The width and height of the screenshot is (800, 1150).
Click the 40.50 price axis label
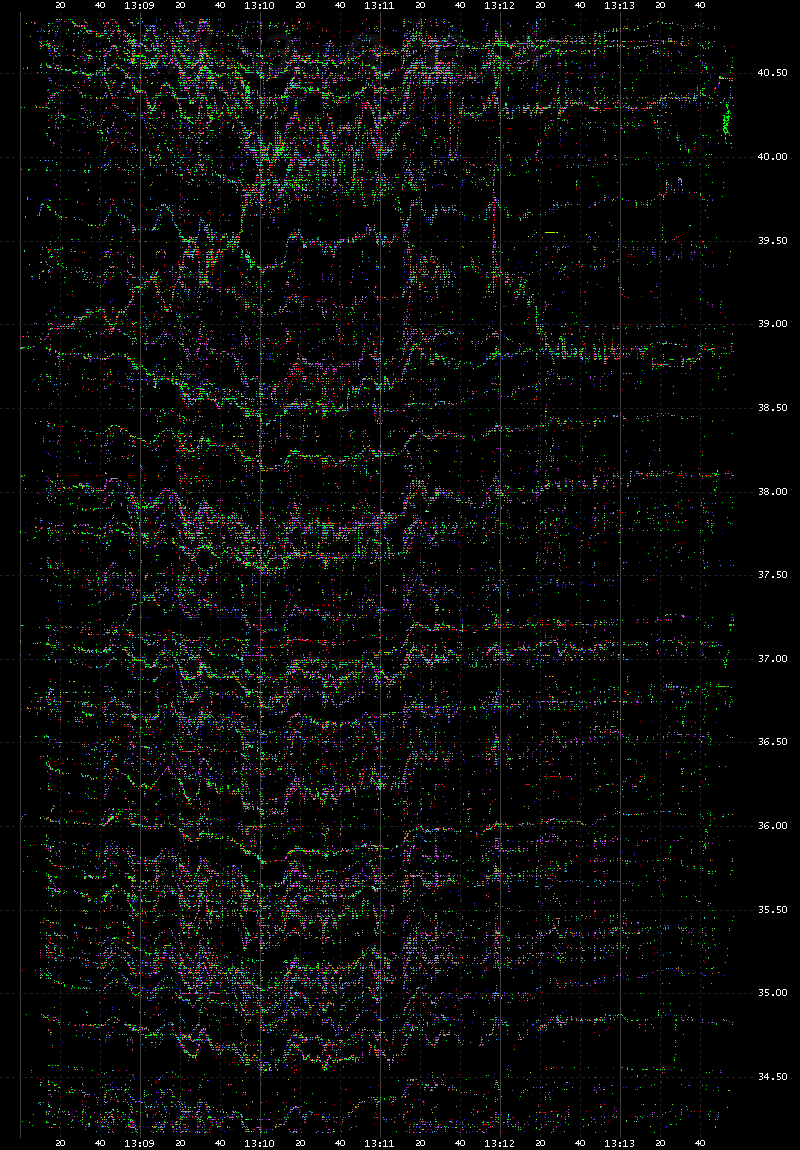tap(772, 73)
